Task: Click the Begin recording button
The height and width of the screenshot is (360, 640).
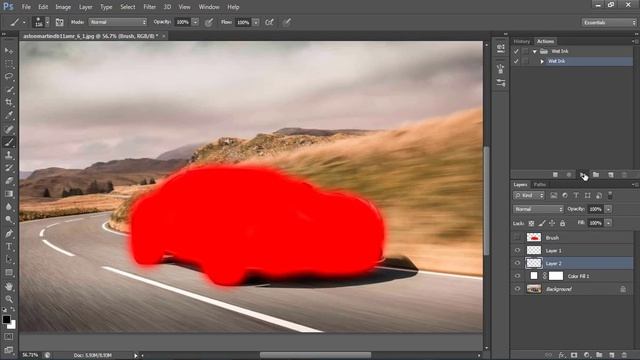Action: pos(569,175)
